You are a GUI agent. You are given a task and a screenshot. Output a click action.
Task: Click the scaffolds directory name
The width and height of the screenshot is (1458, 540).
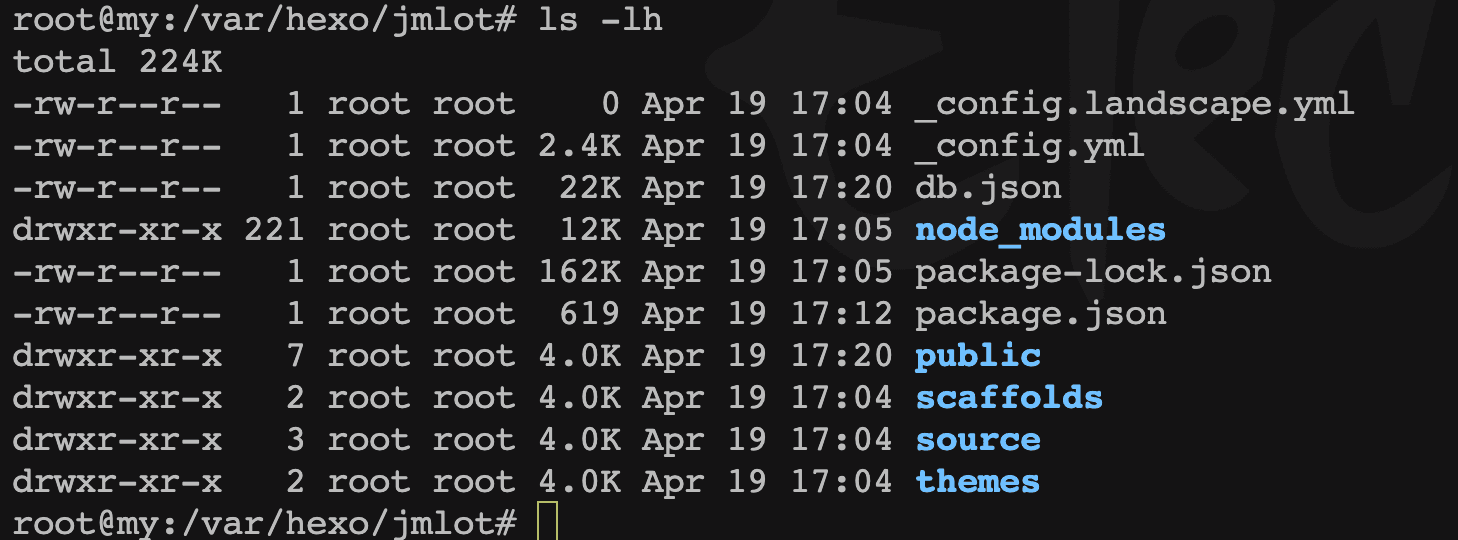pos(1008,398)
